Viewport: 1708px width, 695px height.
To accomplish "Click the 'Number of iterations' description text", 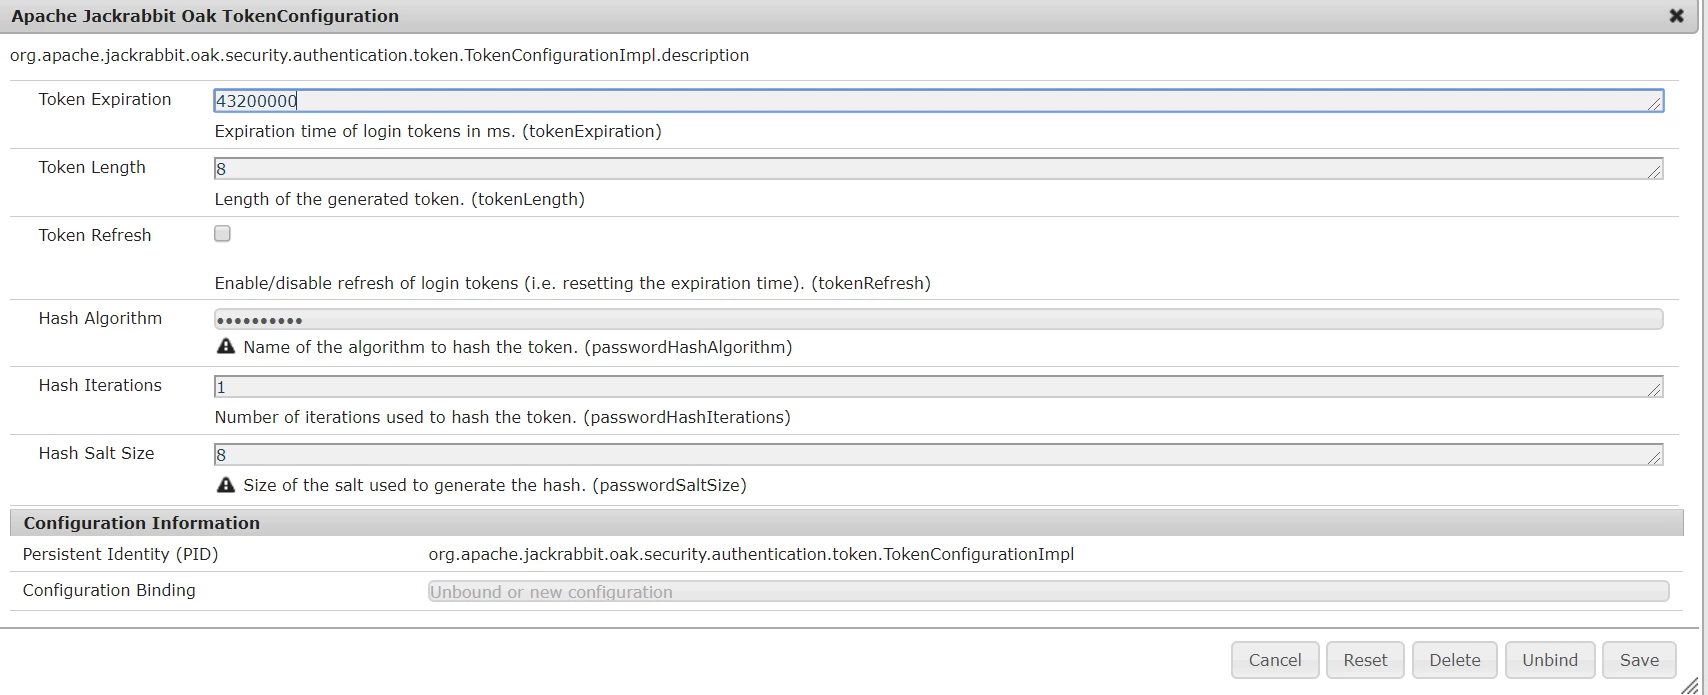I will 502,417.
